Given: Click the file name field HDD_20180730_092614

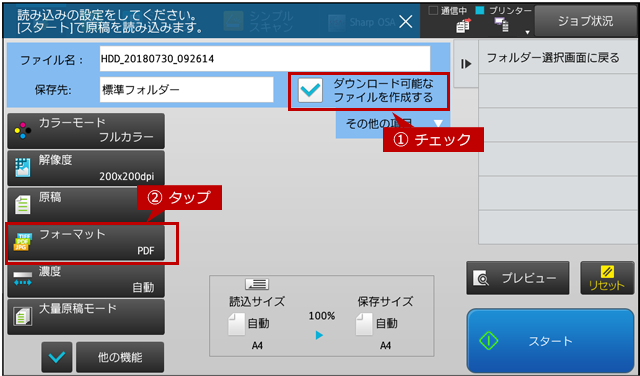Looking at the screenshot, I should tap(265, 59).
